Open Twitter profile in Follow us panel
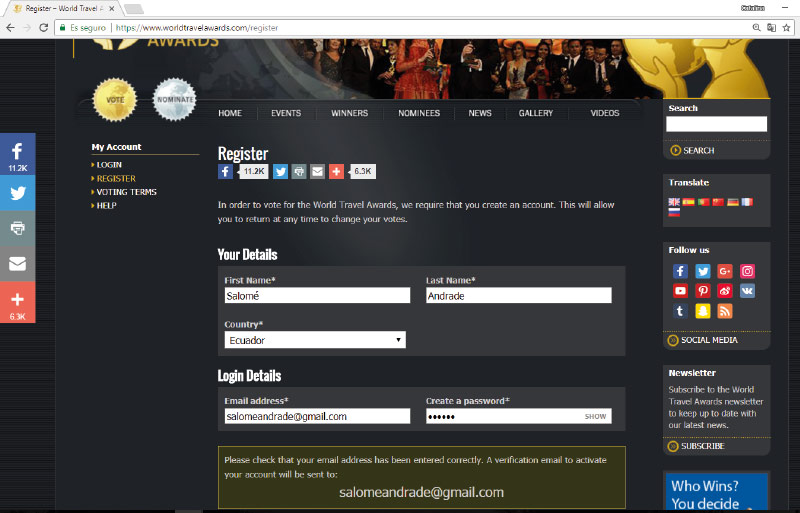The width and height of the screenshot is (800, 513). pos(703,271)
